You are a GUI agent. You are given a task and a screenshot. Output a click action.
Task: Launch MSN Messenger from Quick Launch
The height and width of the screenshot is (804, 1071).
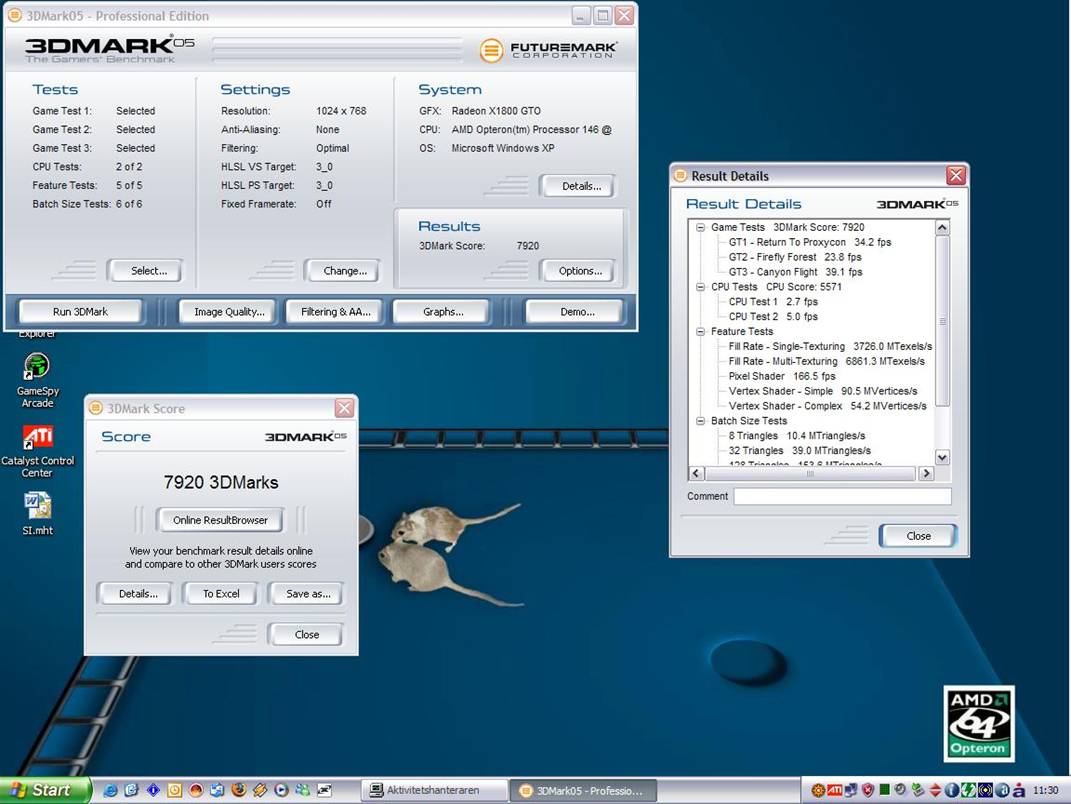click(x=303, y=790)
